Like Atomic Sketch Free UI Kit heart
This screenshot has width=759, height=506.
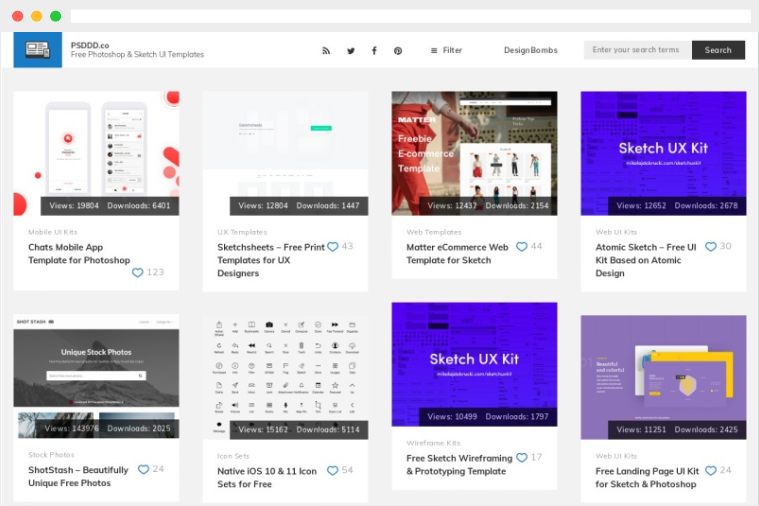[711, 246]
